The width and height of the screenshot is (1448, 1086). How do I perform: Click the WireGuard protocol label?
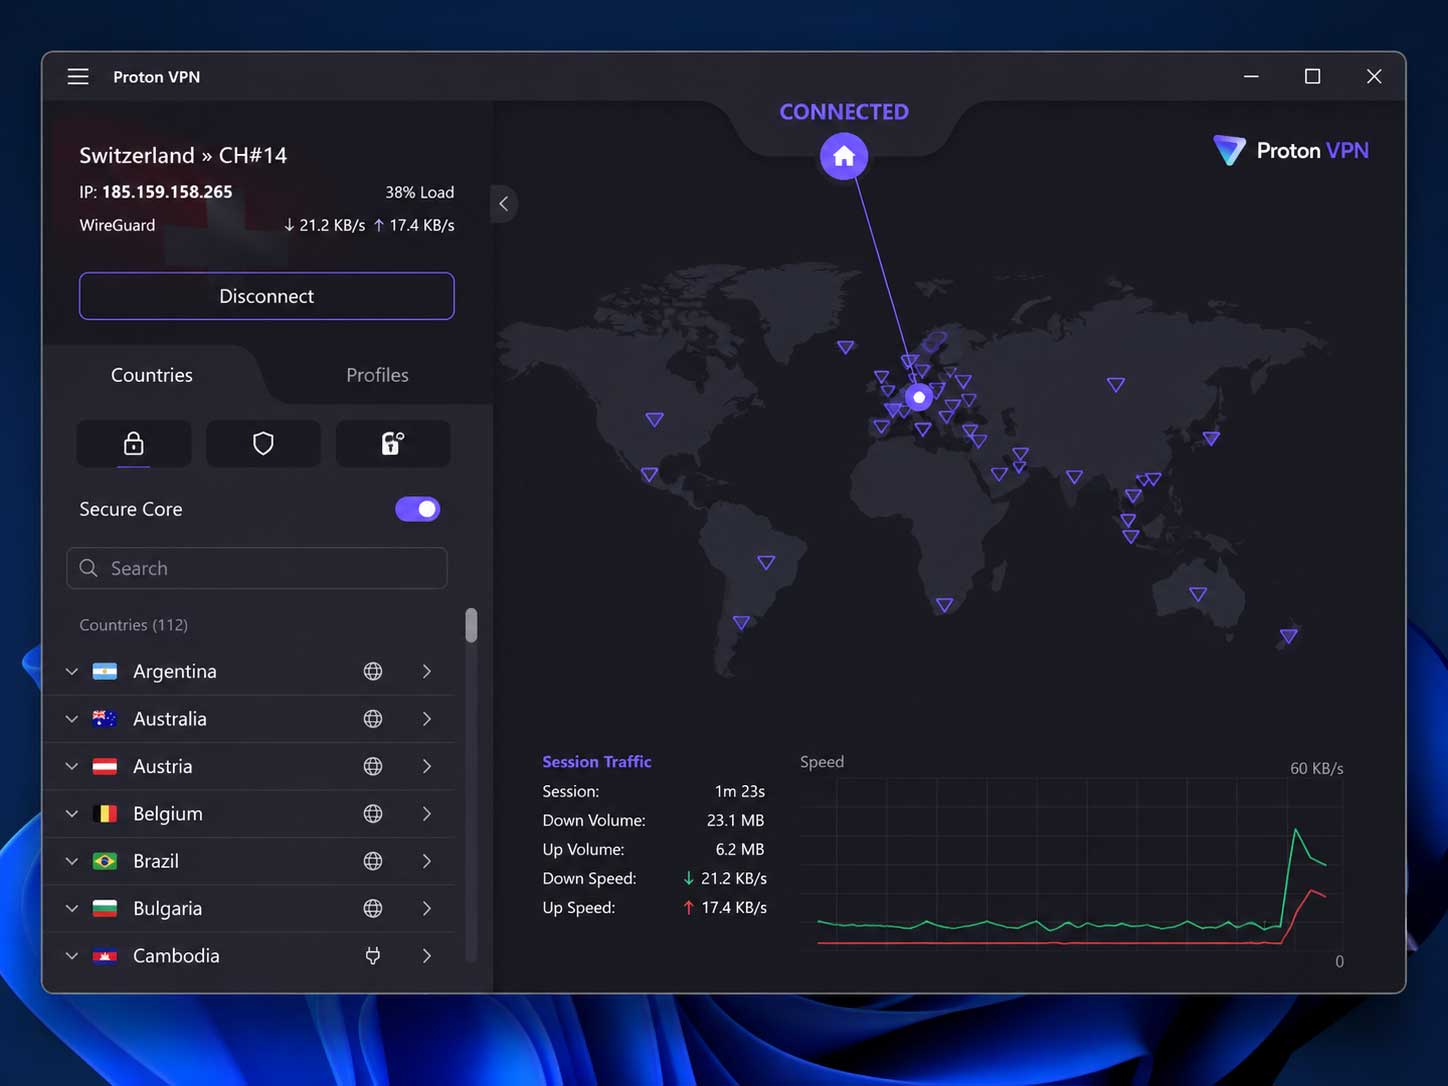click(x=118, y=225)
